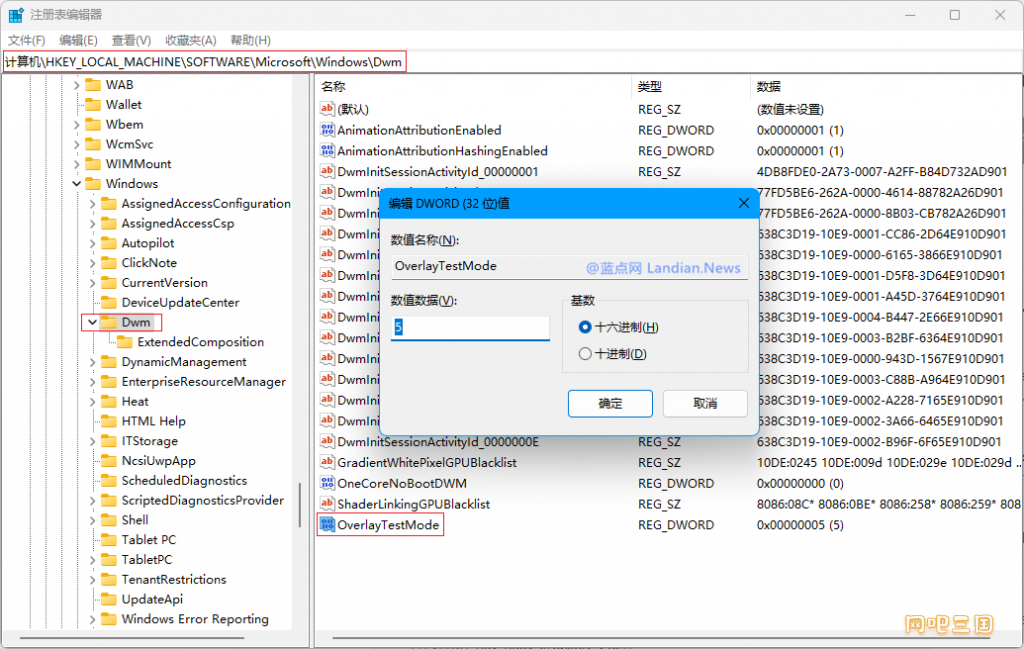Click the ExtendedComposition folder icon
This screenshot has width=1024, height=649.
(125, 341)
